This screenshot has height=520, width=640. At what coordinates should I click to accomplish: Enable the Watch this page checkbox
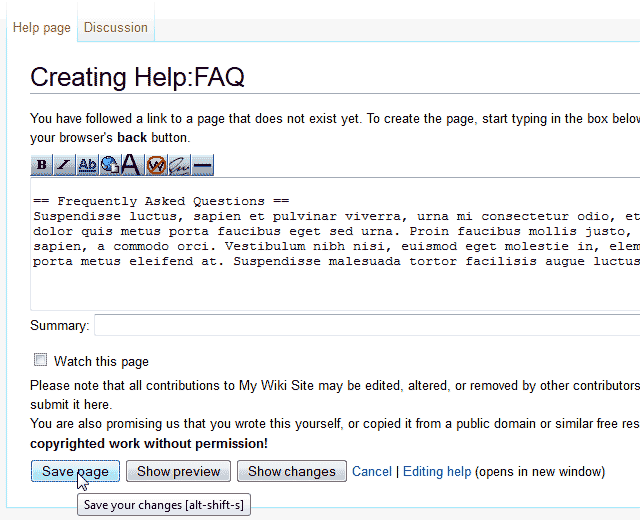click(x=41, y=360)
